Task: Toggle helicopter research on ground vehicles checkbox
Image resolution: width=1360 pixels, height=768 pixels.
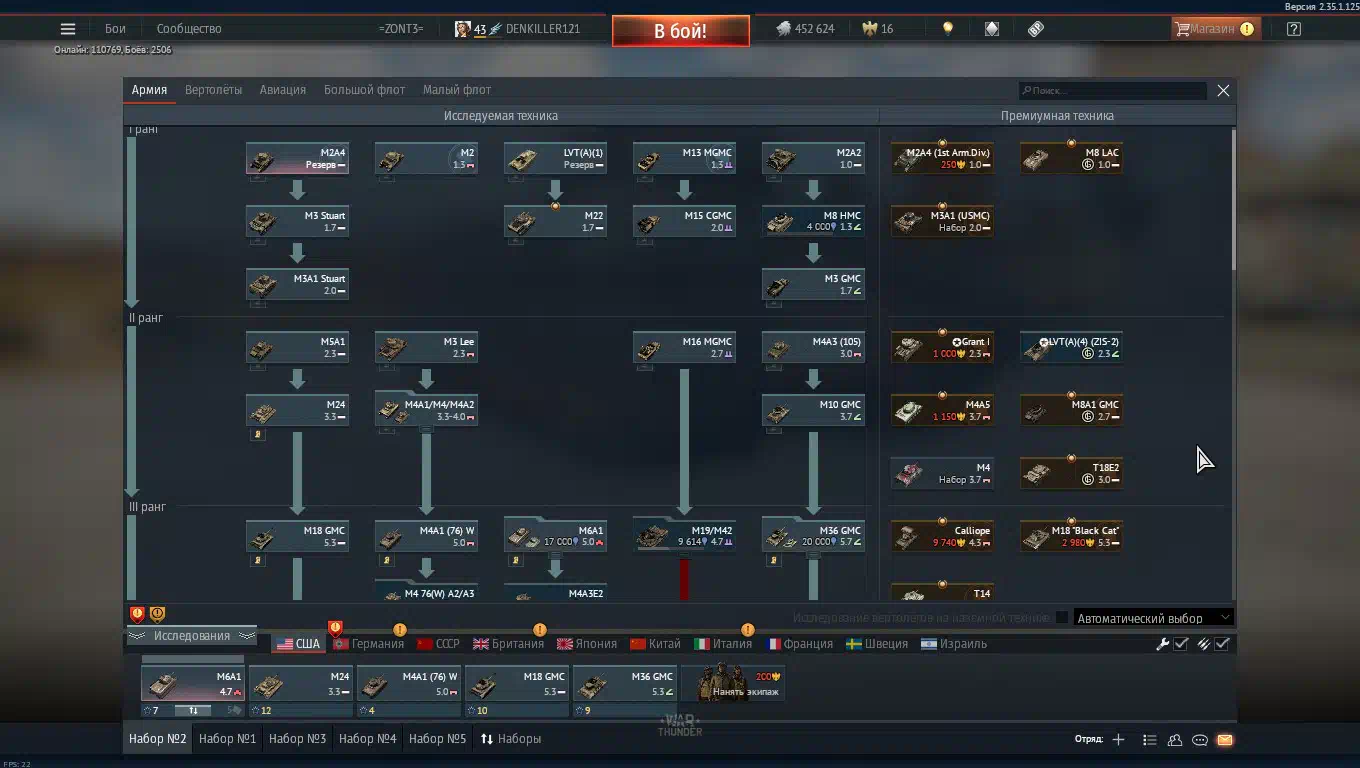Action: pyautogui.click(x=1062, y=618)
